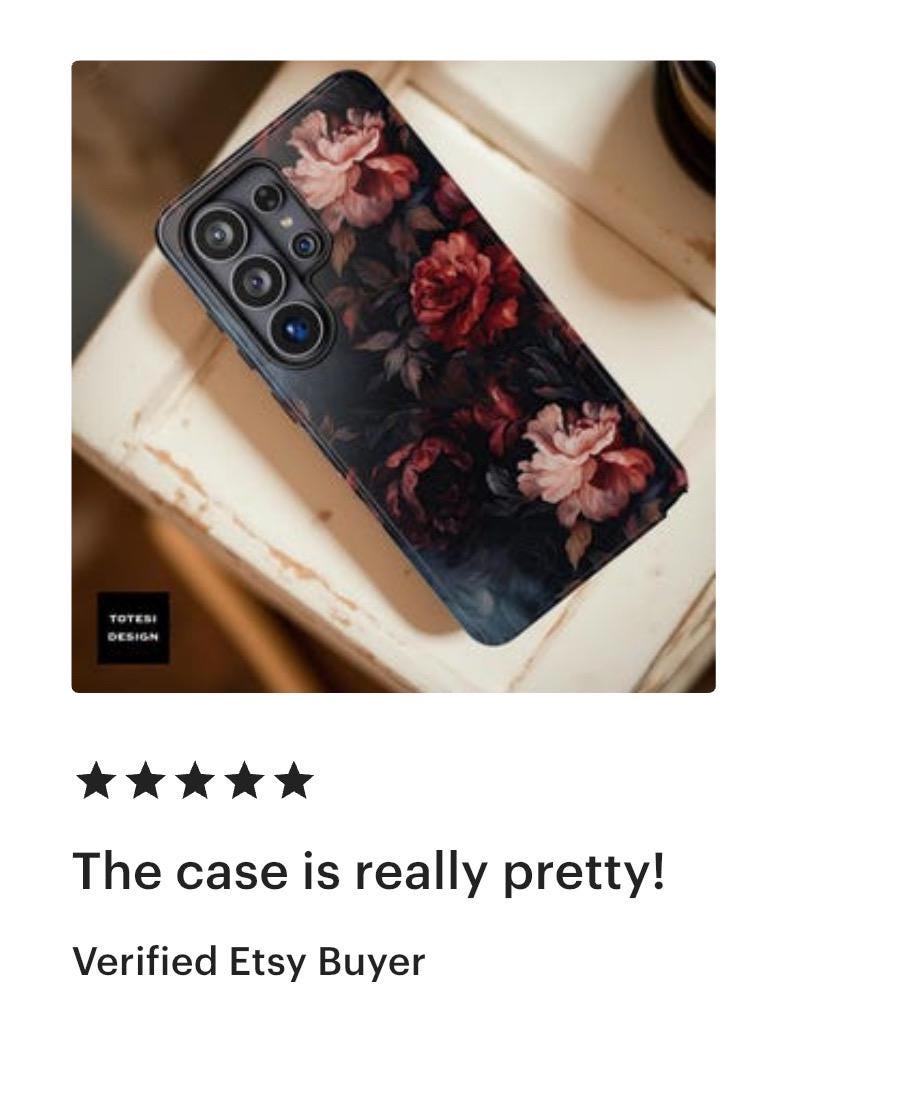Click the fourth rating star

[x=244, y=781]
